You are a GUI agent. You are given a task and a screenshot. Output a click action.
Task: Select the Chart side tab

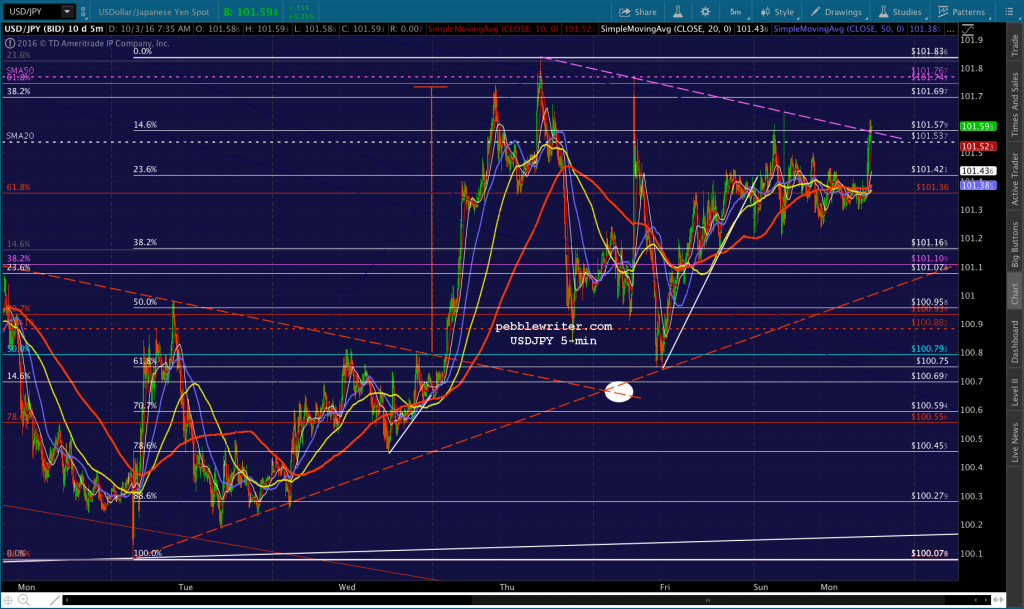pyautogui.click(x=1015, y=294)
